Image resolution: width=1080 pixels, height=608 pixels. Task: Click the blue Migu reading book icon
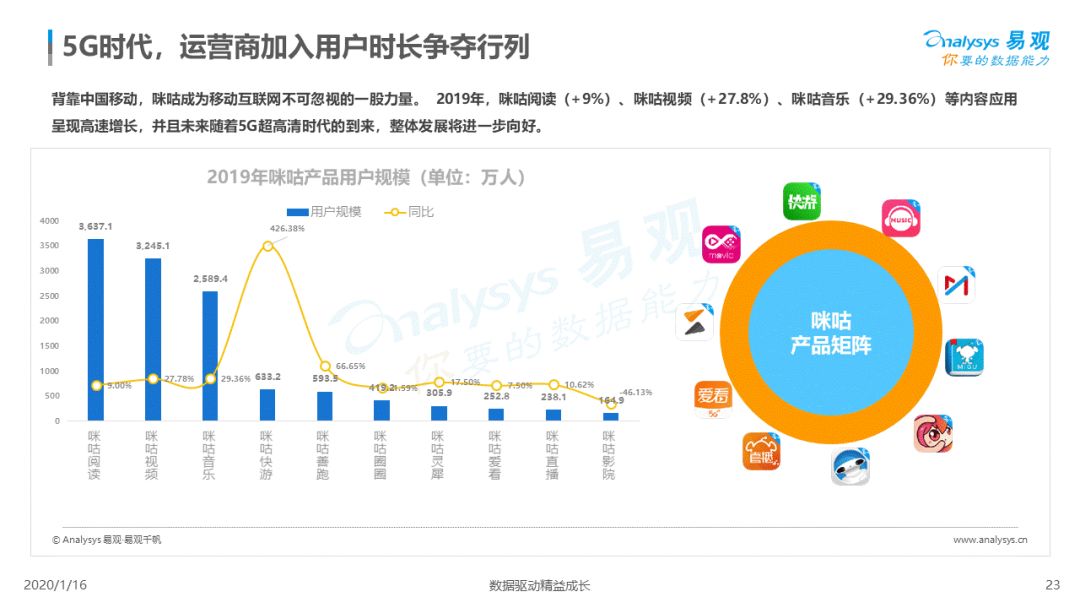click(964, 357)
